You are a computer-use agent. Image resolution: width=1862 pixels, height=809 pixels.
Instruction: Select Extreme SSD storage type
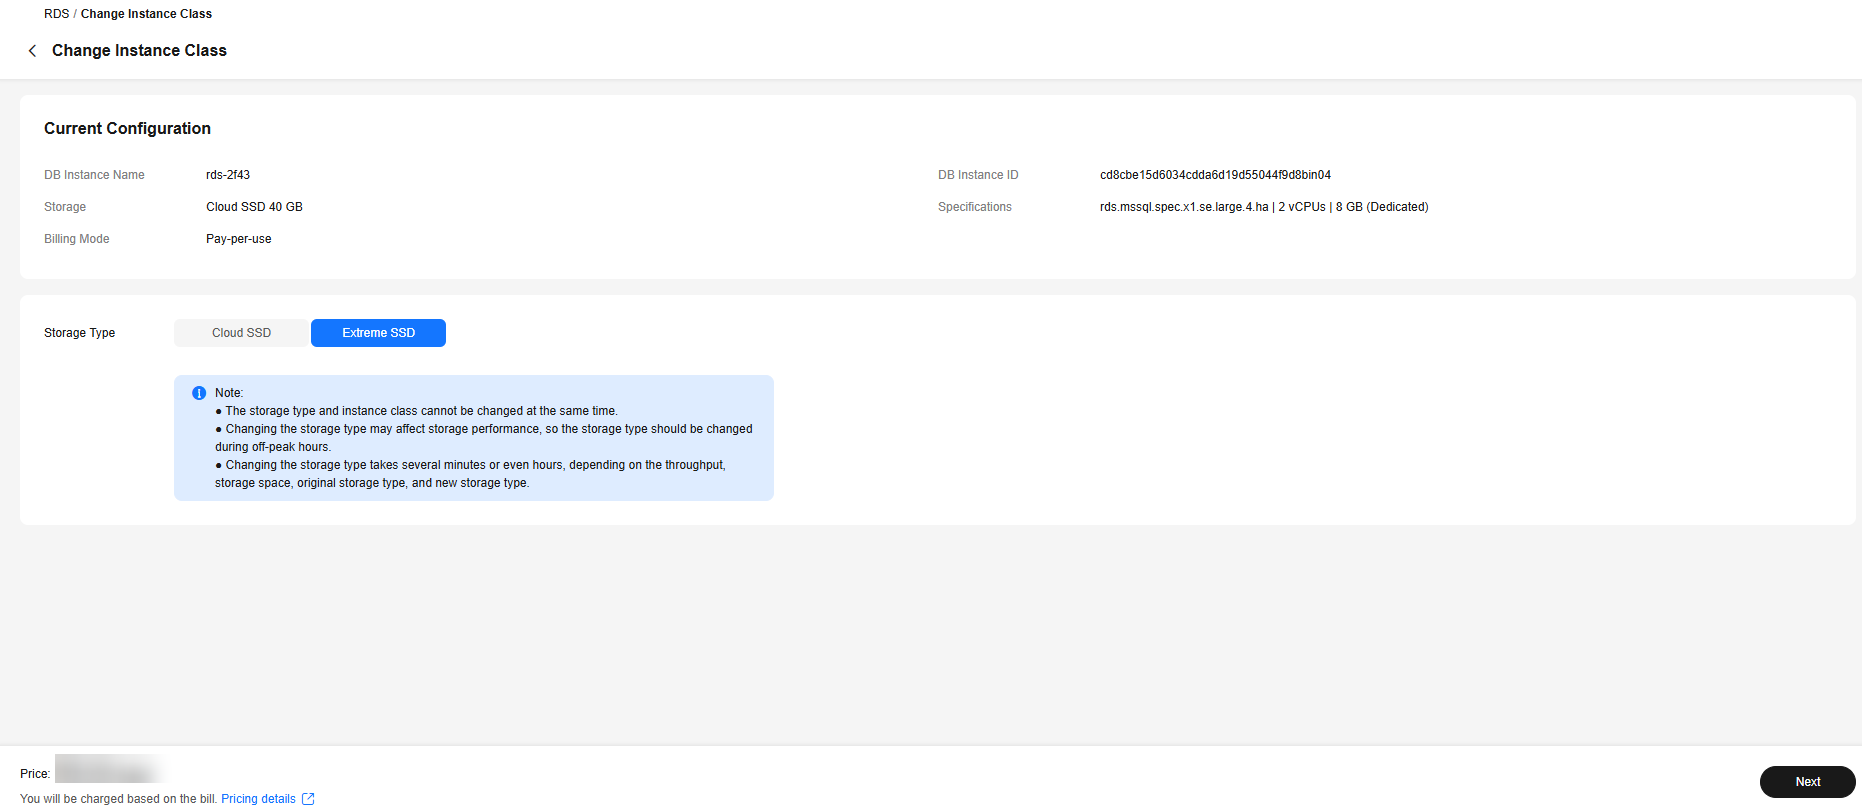[378, 333]
